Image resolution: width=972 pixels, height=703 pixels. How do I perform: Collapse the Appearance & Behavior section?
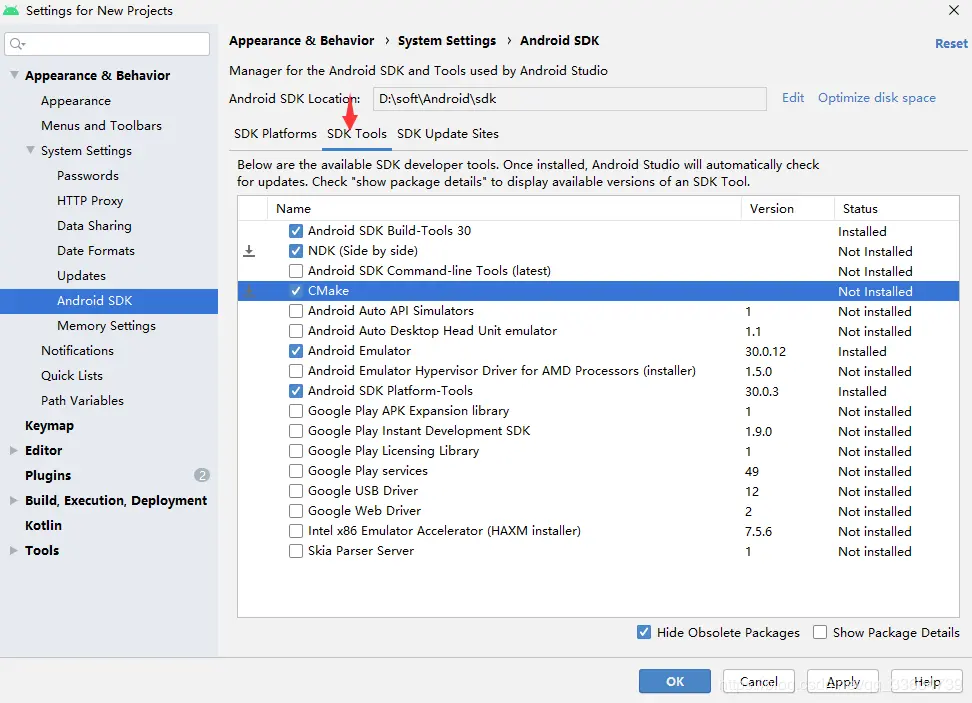click(14, 75)
